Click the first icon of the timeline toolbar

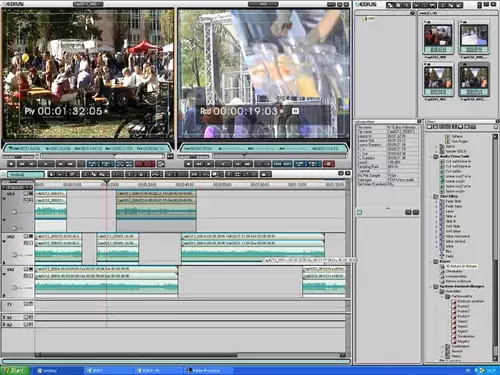(x=51, y=174)
